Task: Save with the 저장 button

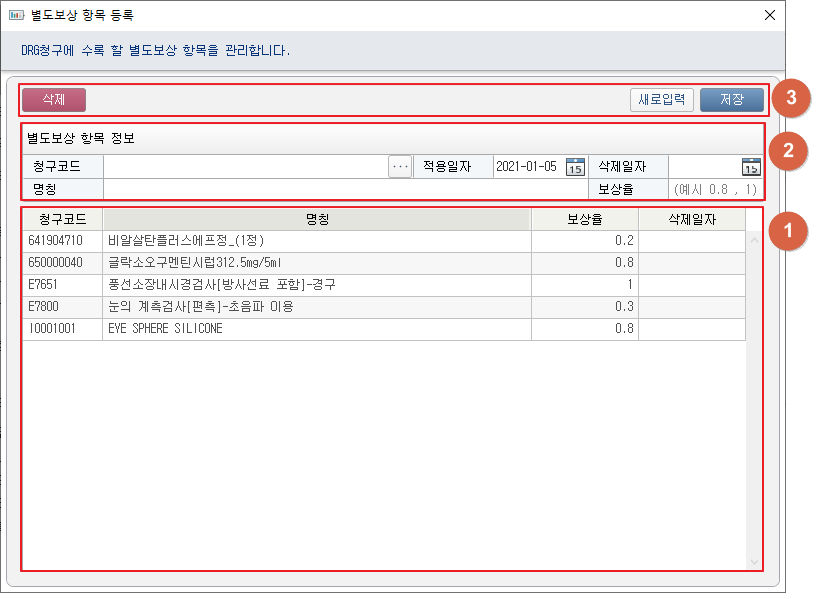Action: [731, 100]
